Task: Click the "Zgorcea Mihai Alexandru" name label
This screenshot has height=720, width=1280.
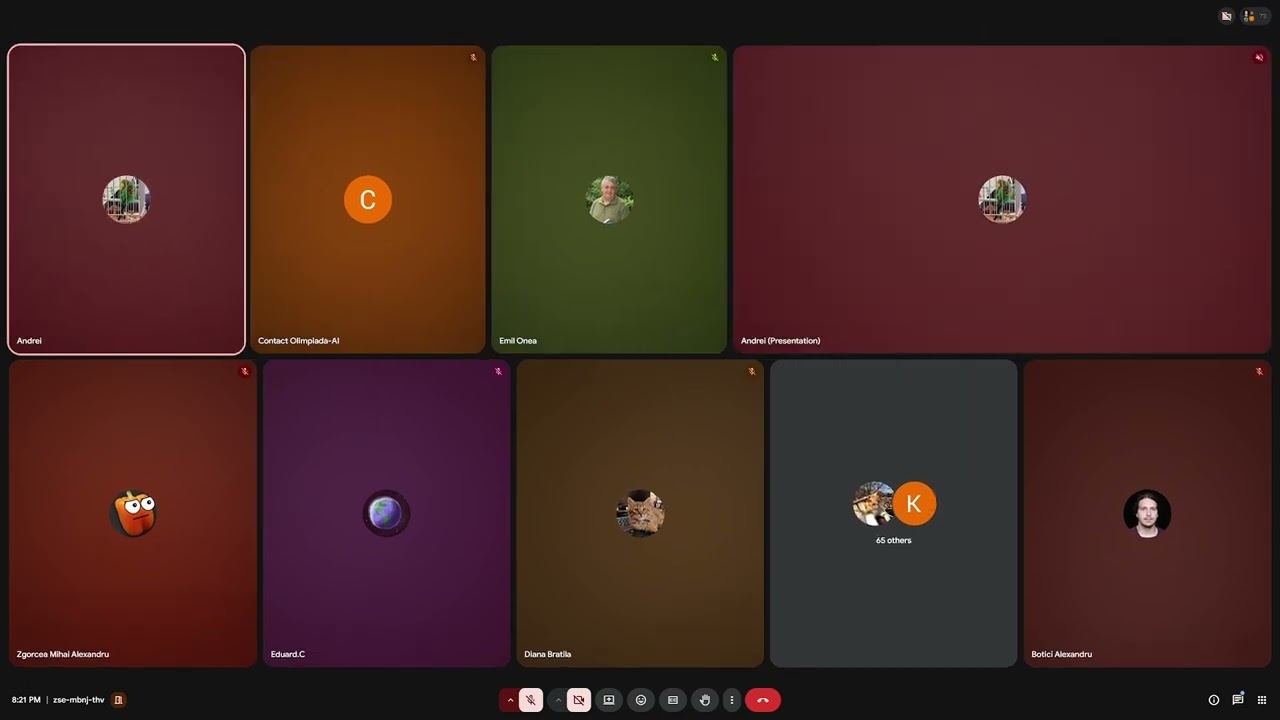Action: click(63, 654)
